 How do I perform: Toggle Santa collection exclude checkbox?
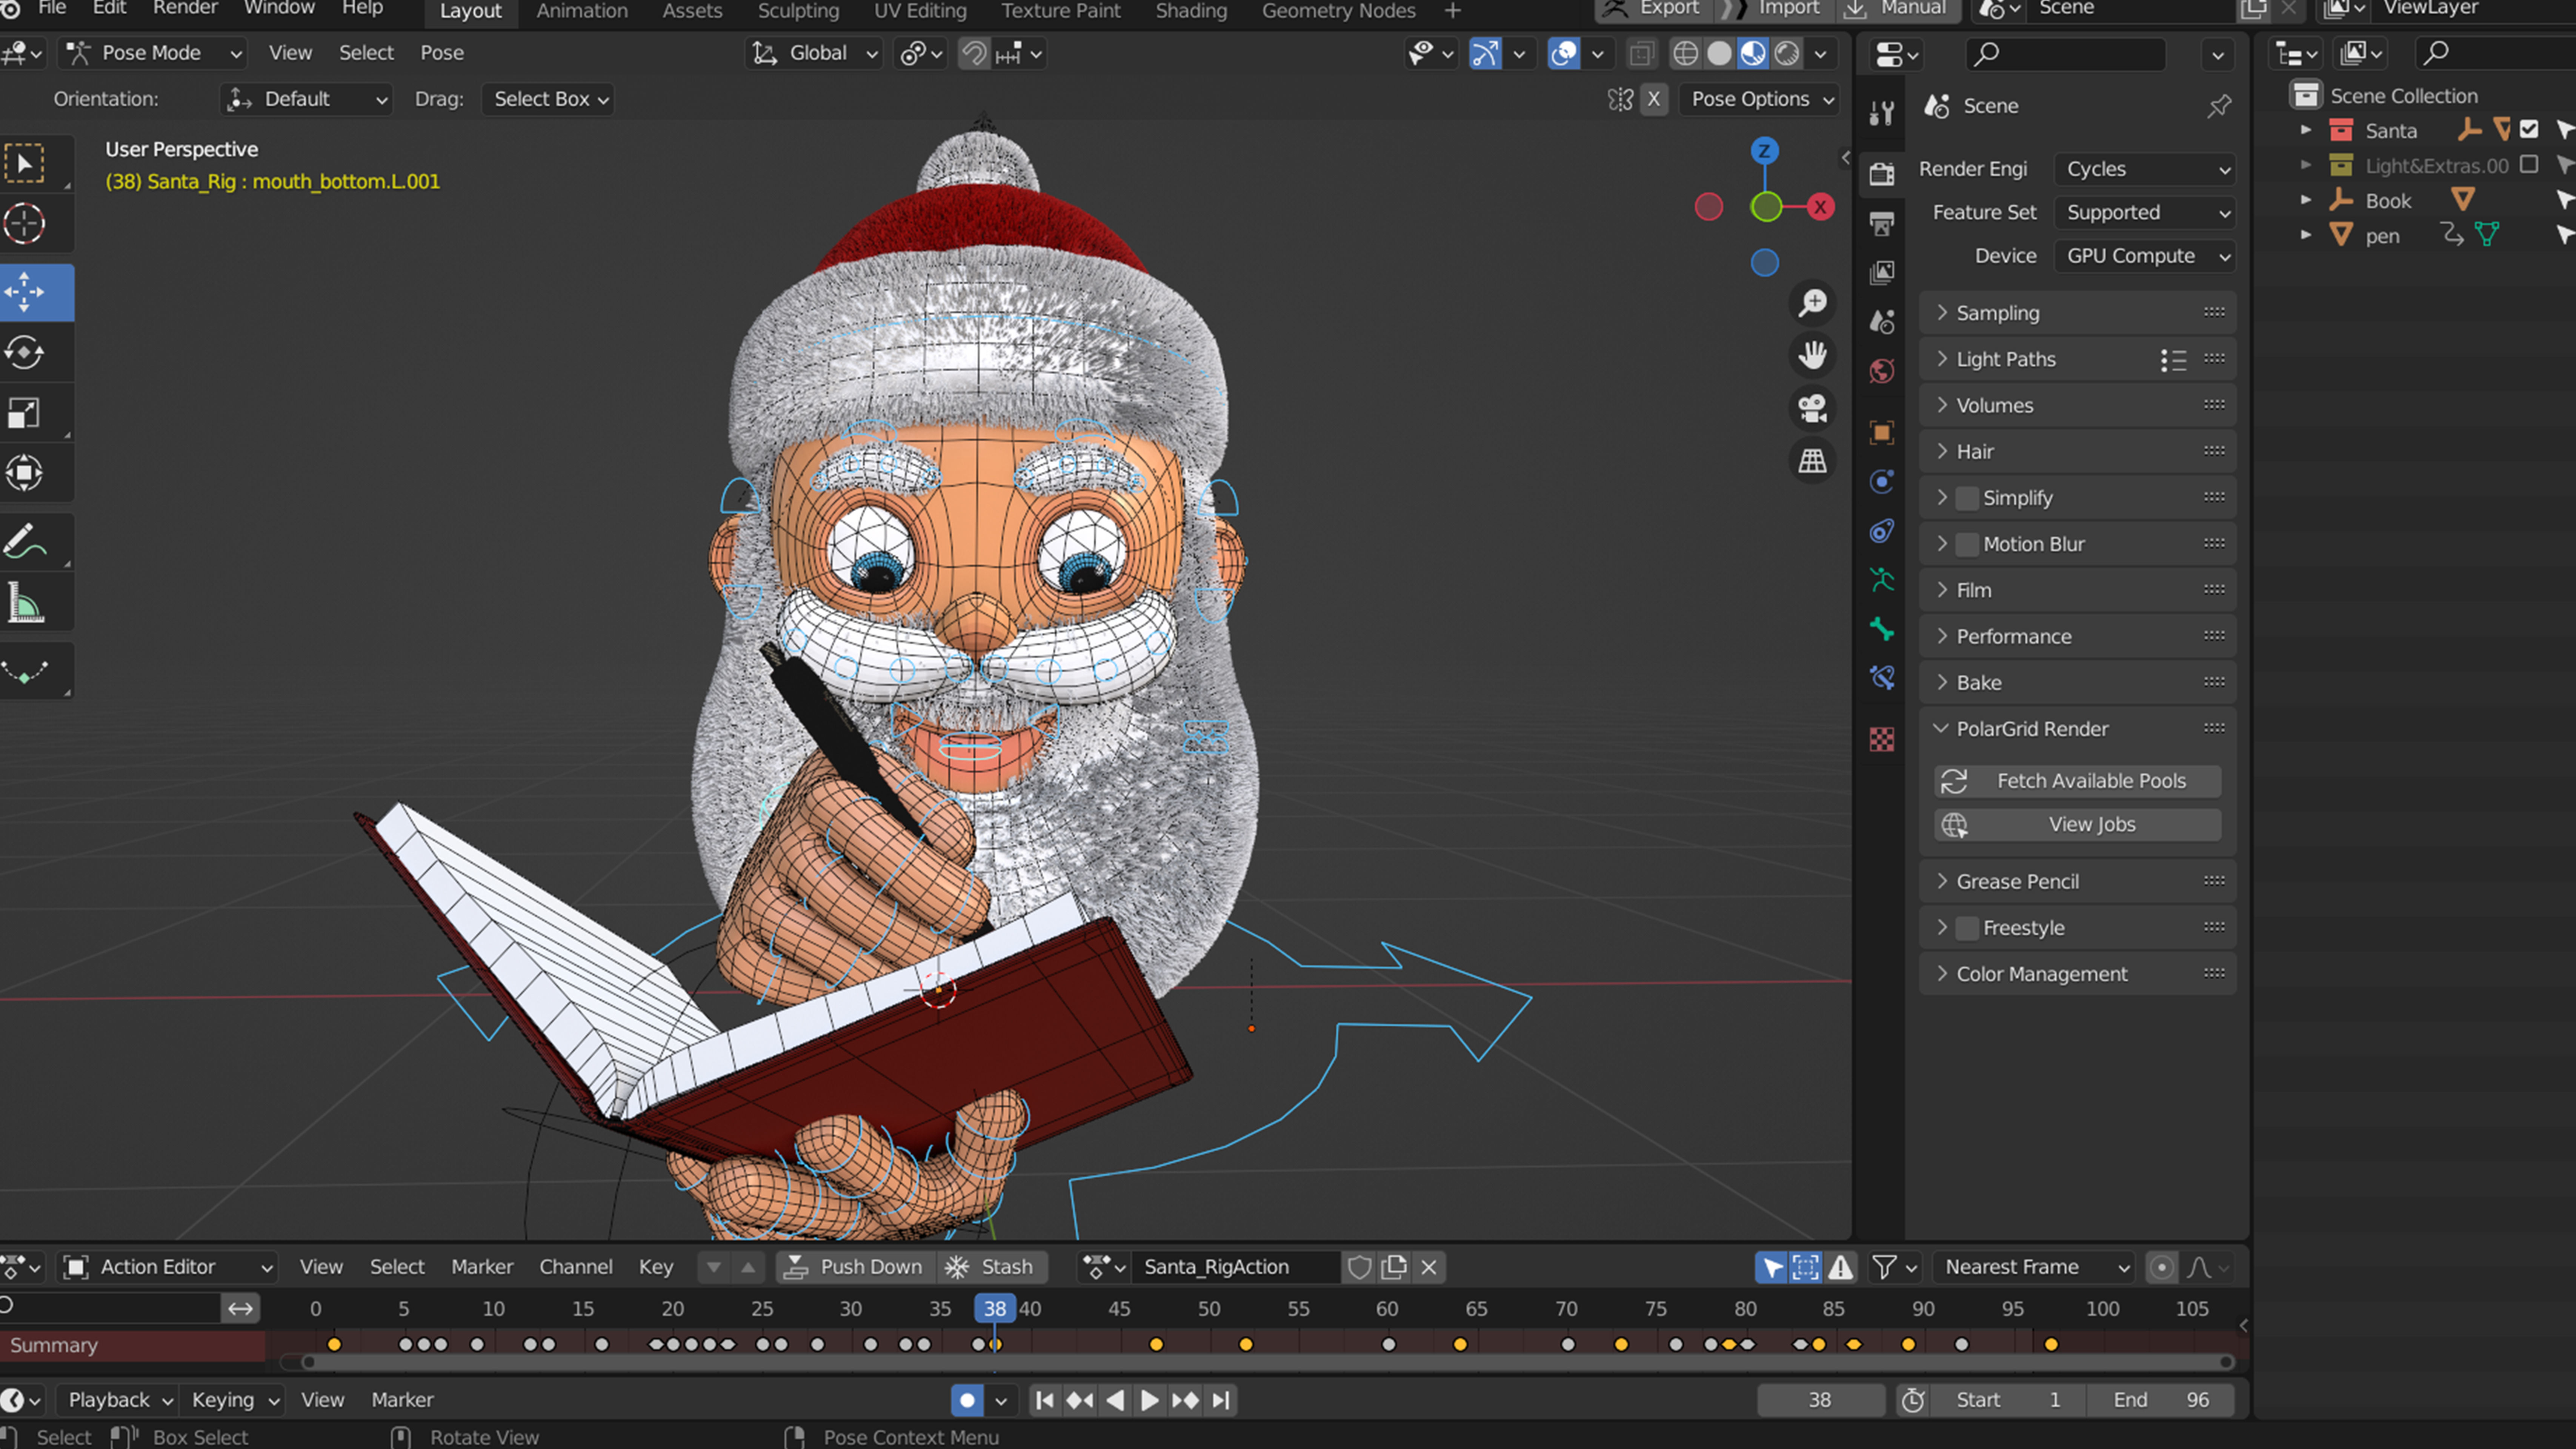click(2529, 130)
